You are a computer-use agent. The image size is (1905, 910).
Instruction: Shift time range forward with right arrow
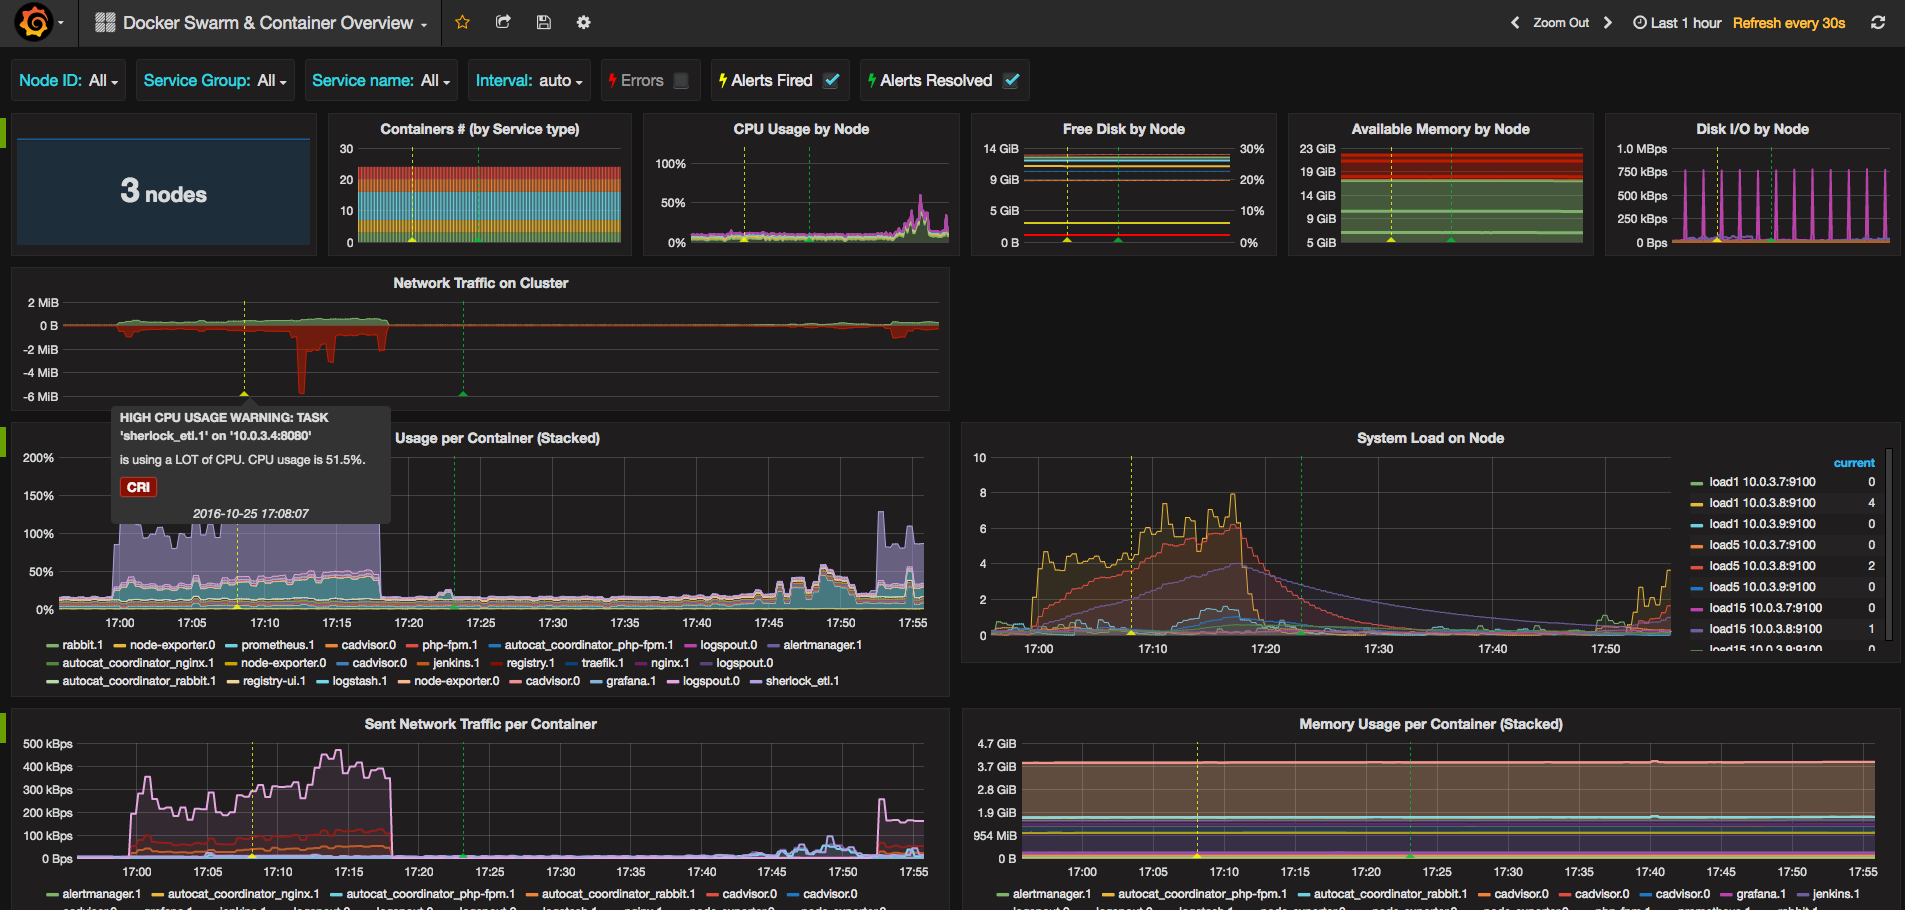click(x=1608, y=22)
